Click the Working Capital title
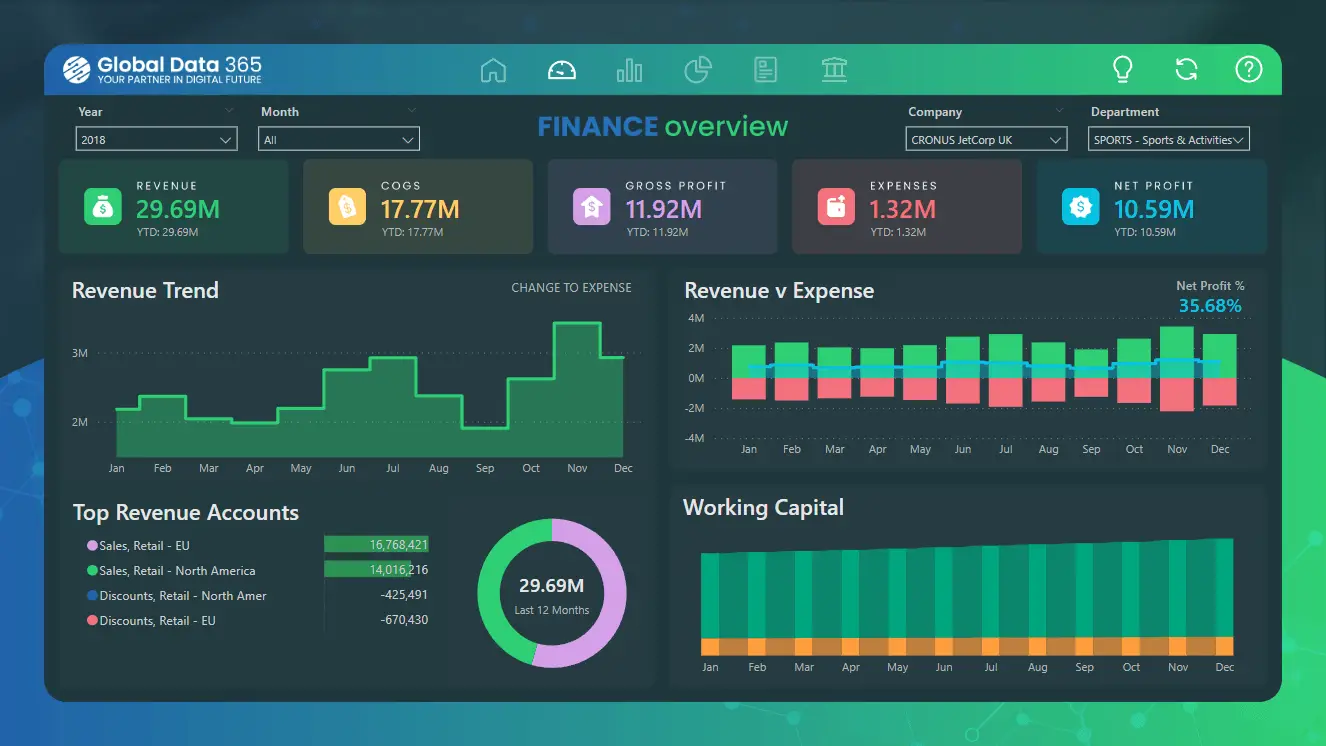 (x=763, y=508)
